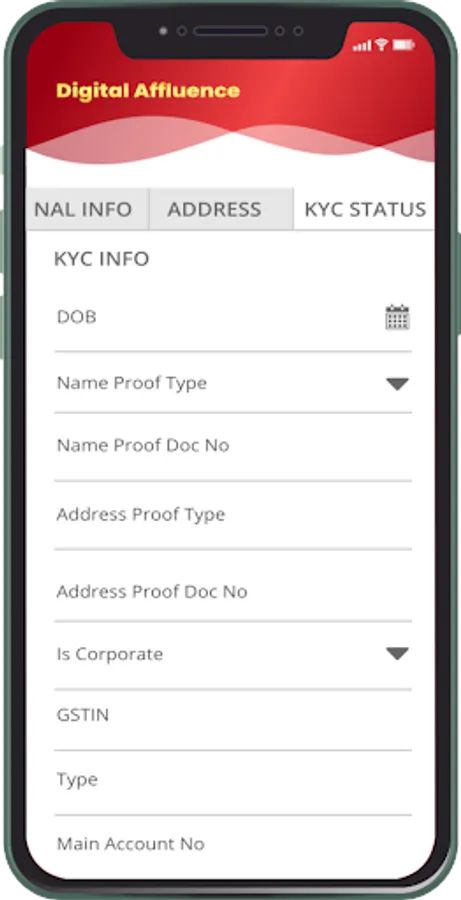Viewport: 461px width, 900px height.
Task: Tap the KYC INFO section heading
Action: click(x=102, y=259)
